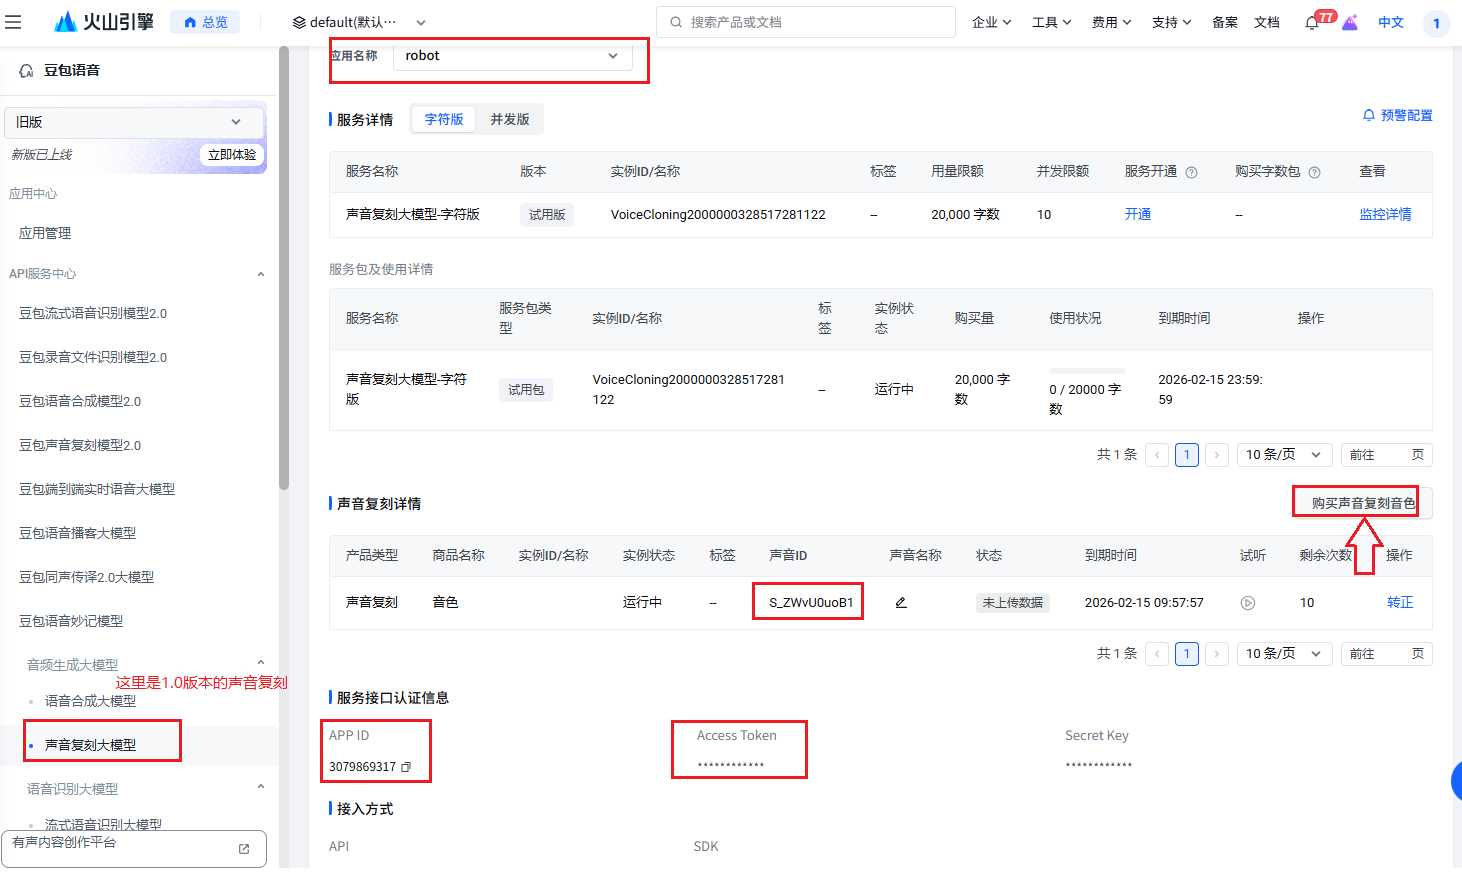Collapse the API服务中心 section
This screenshot has height=887, width=1462.
pyautogui.click(x=261, y=274)
